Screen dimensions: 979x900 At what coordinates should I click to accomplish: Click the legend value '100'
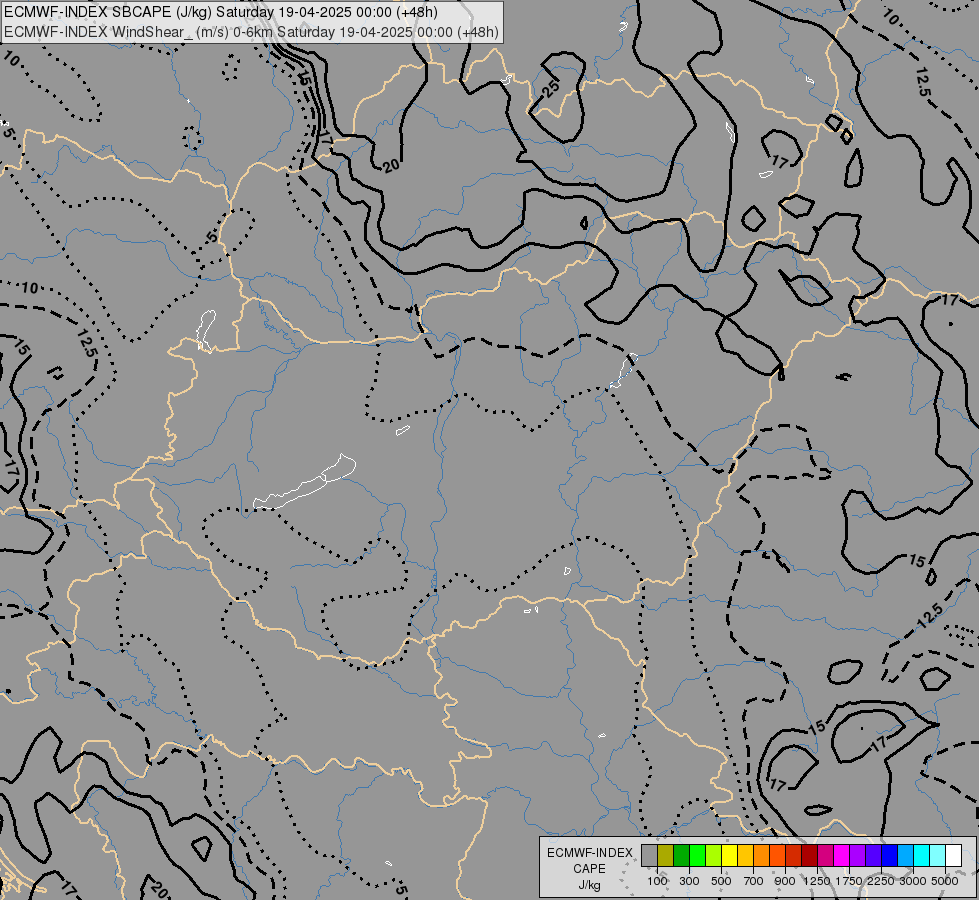657,881
